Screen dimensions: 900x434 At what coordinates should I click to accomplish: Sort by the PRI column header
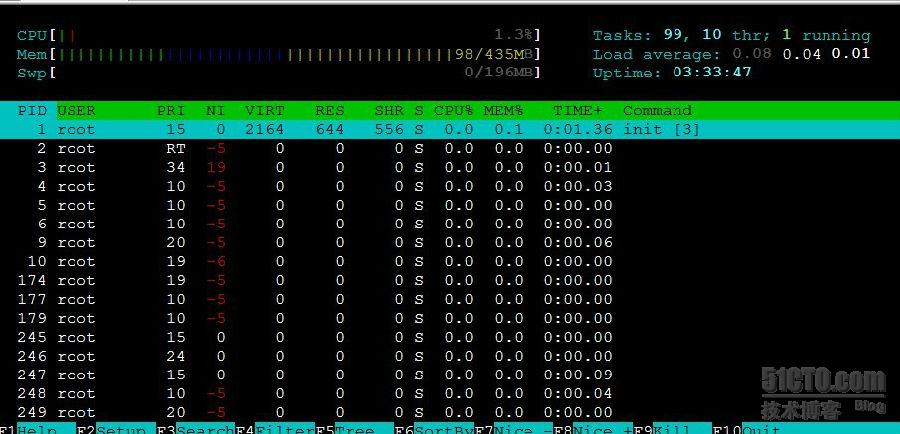point(171,110)
